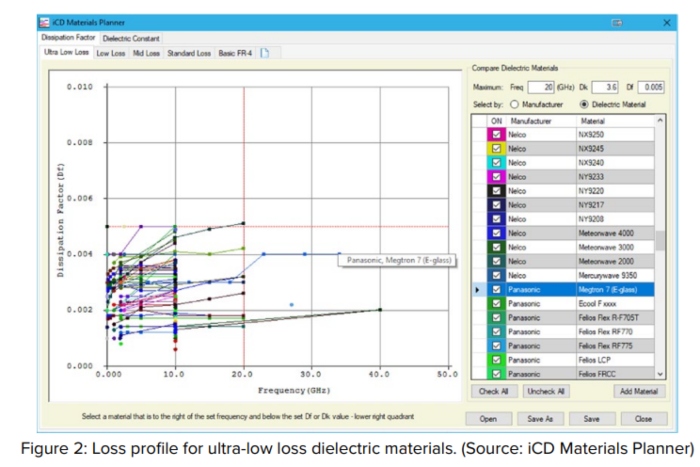Toggle the Felios LCP checkbox
The image size is (700, 467).
point(496,360)
